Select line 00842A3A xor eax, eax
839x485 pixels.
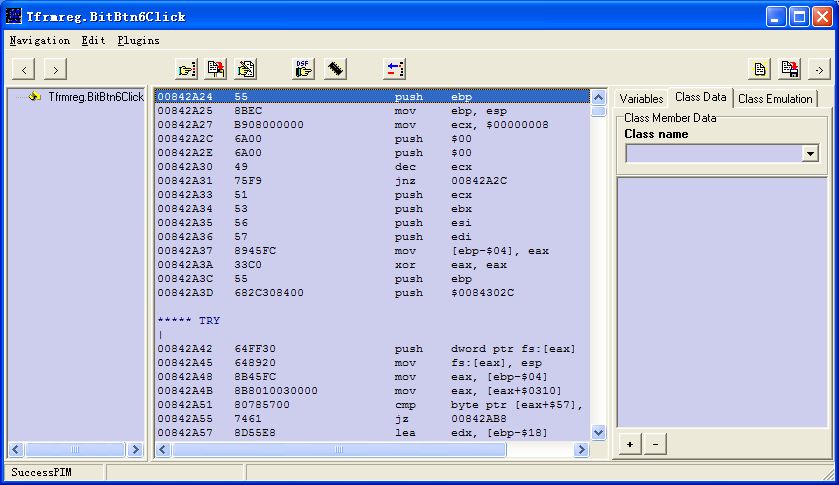click(372, 264)
